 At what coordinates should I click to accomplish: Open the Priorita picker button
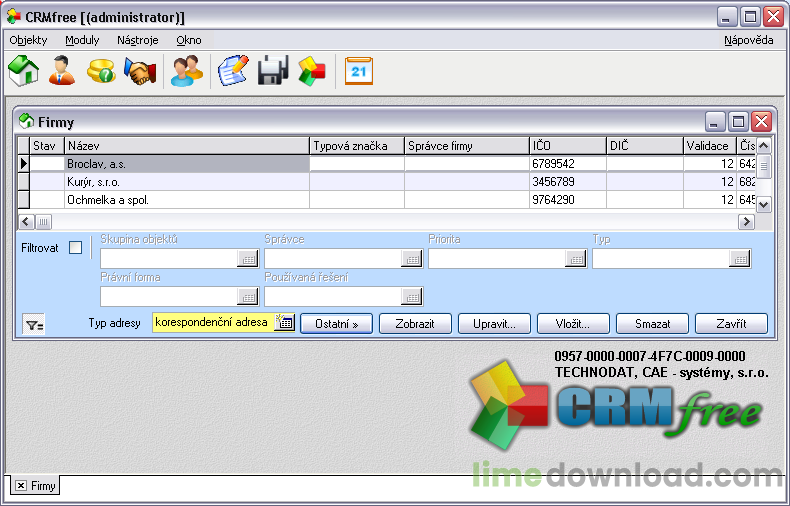pos(576,259)
